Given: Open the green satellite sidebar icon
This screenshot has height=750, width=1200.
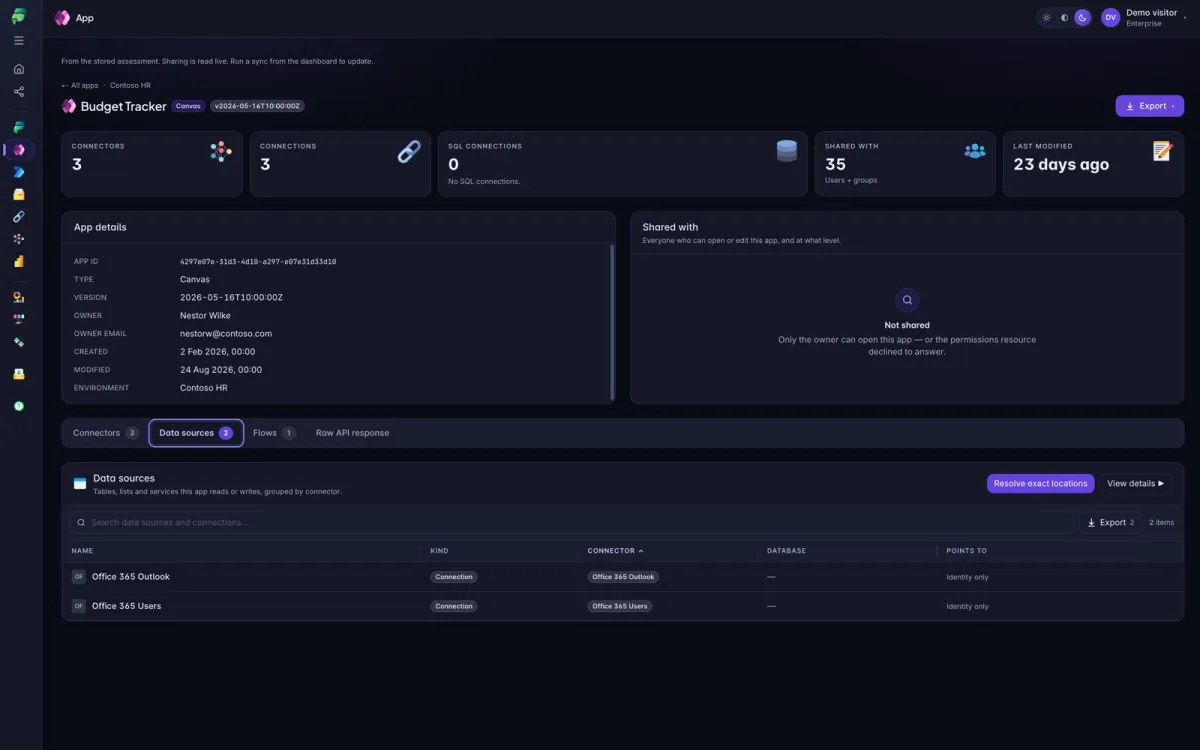Looking at the screenshot, I should [x=19, y=342].
